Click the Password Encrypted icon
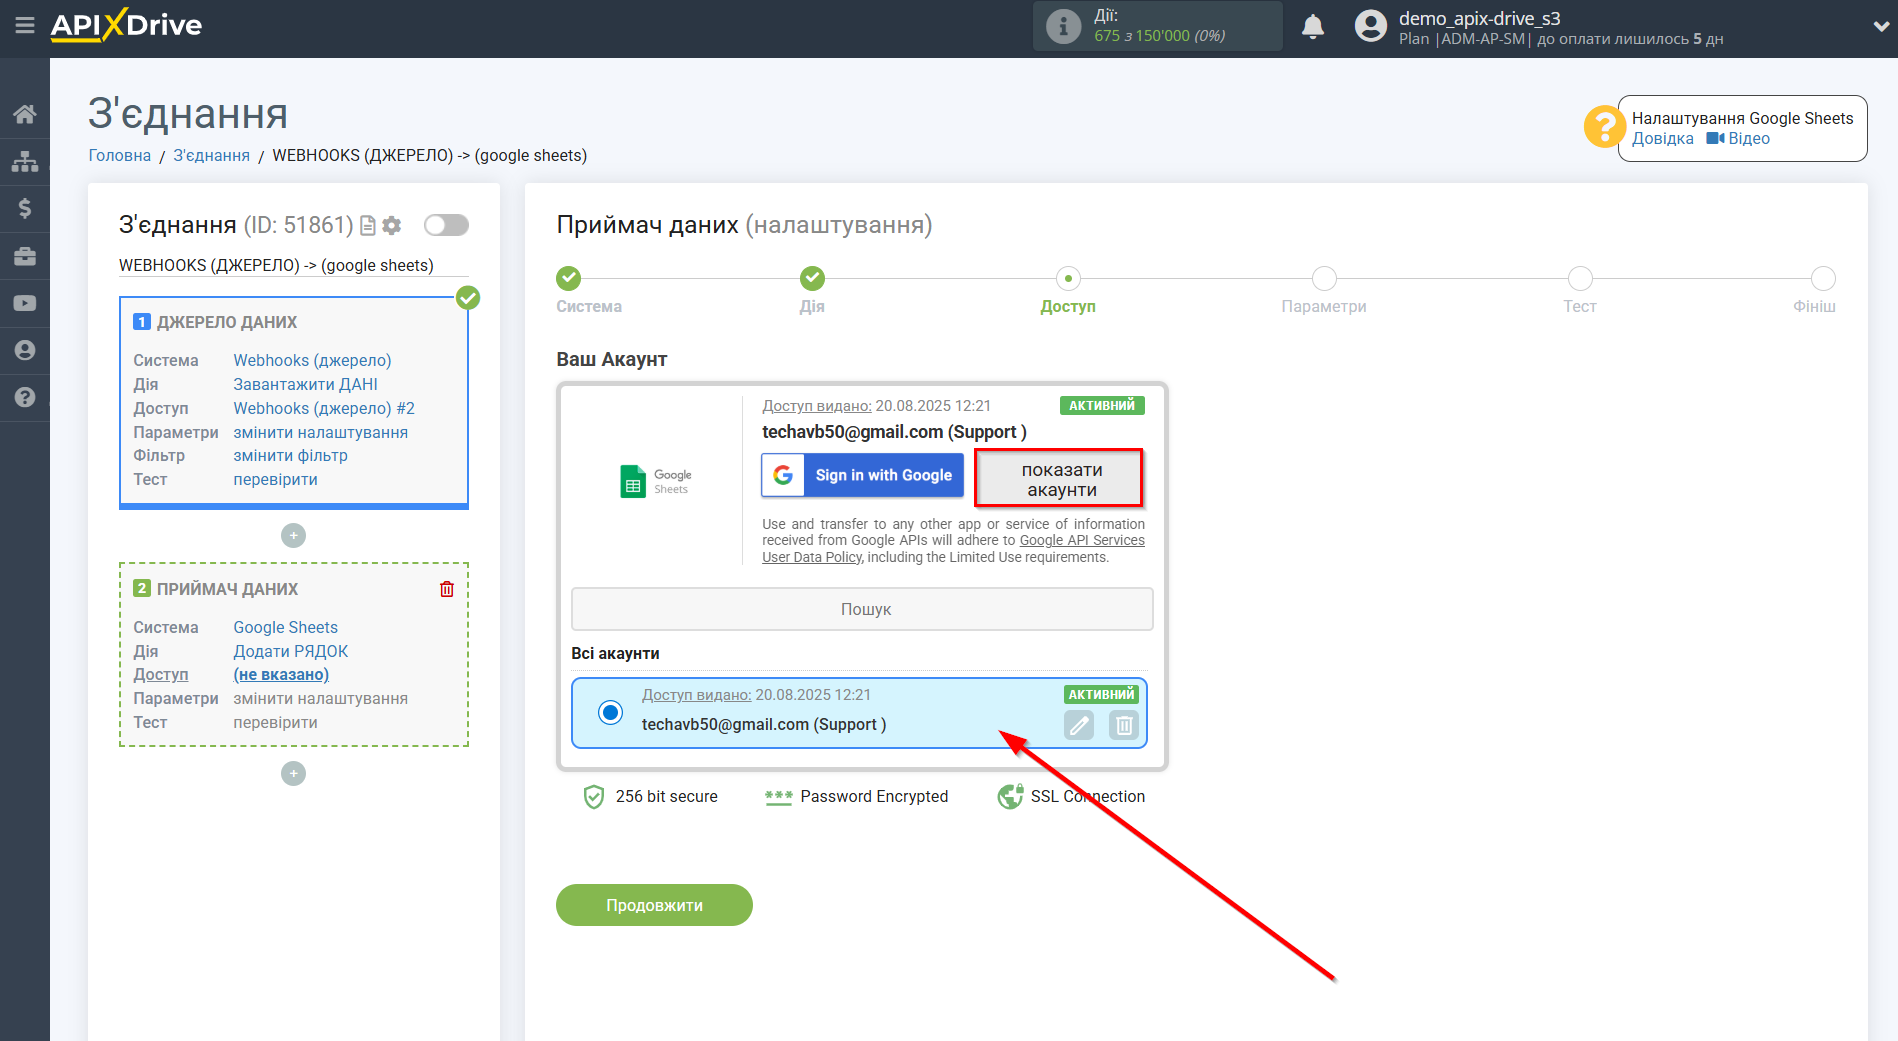Screen dimensions: 1898x1041 coord(778,797)
